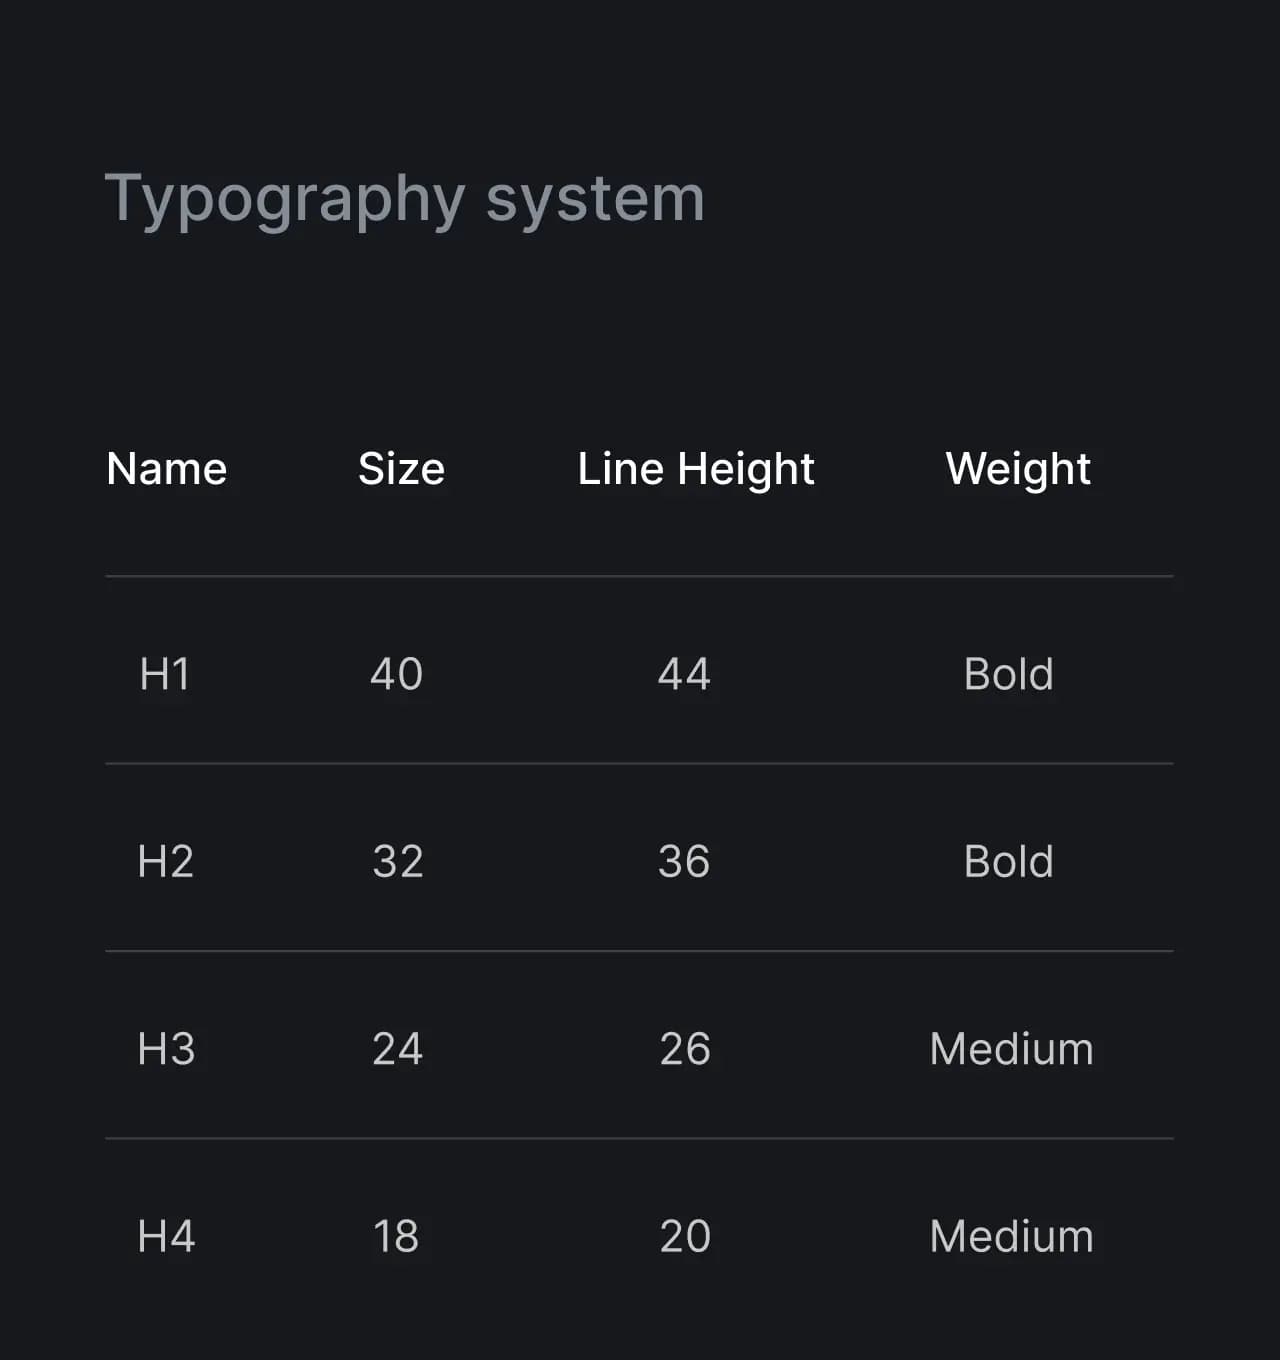Click Medium weight in H4 row
Viewport: 1280px width, 1360px height.
point(1011,1236)
